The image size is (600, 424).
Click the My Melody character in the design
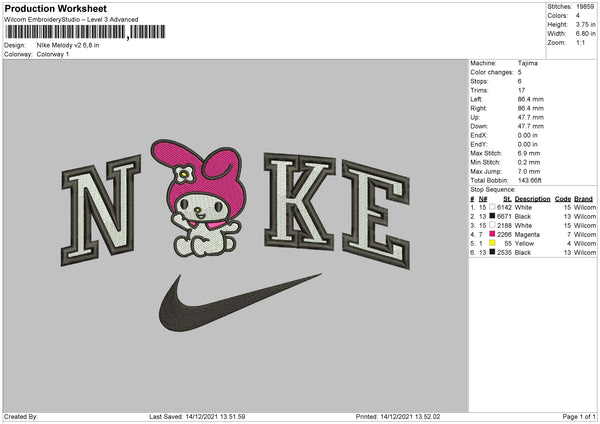point(199,198)
